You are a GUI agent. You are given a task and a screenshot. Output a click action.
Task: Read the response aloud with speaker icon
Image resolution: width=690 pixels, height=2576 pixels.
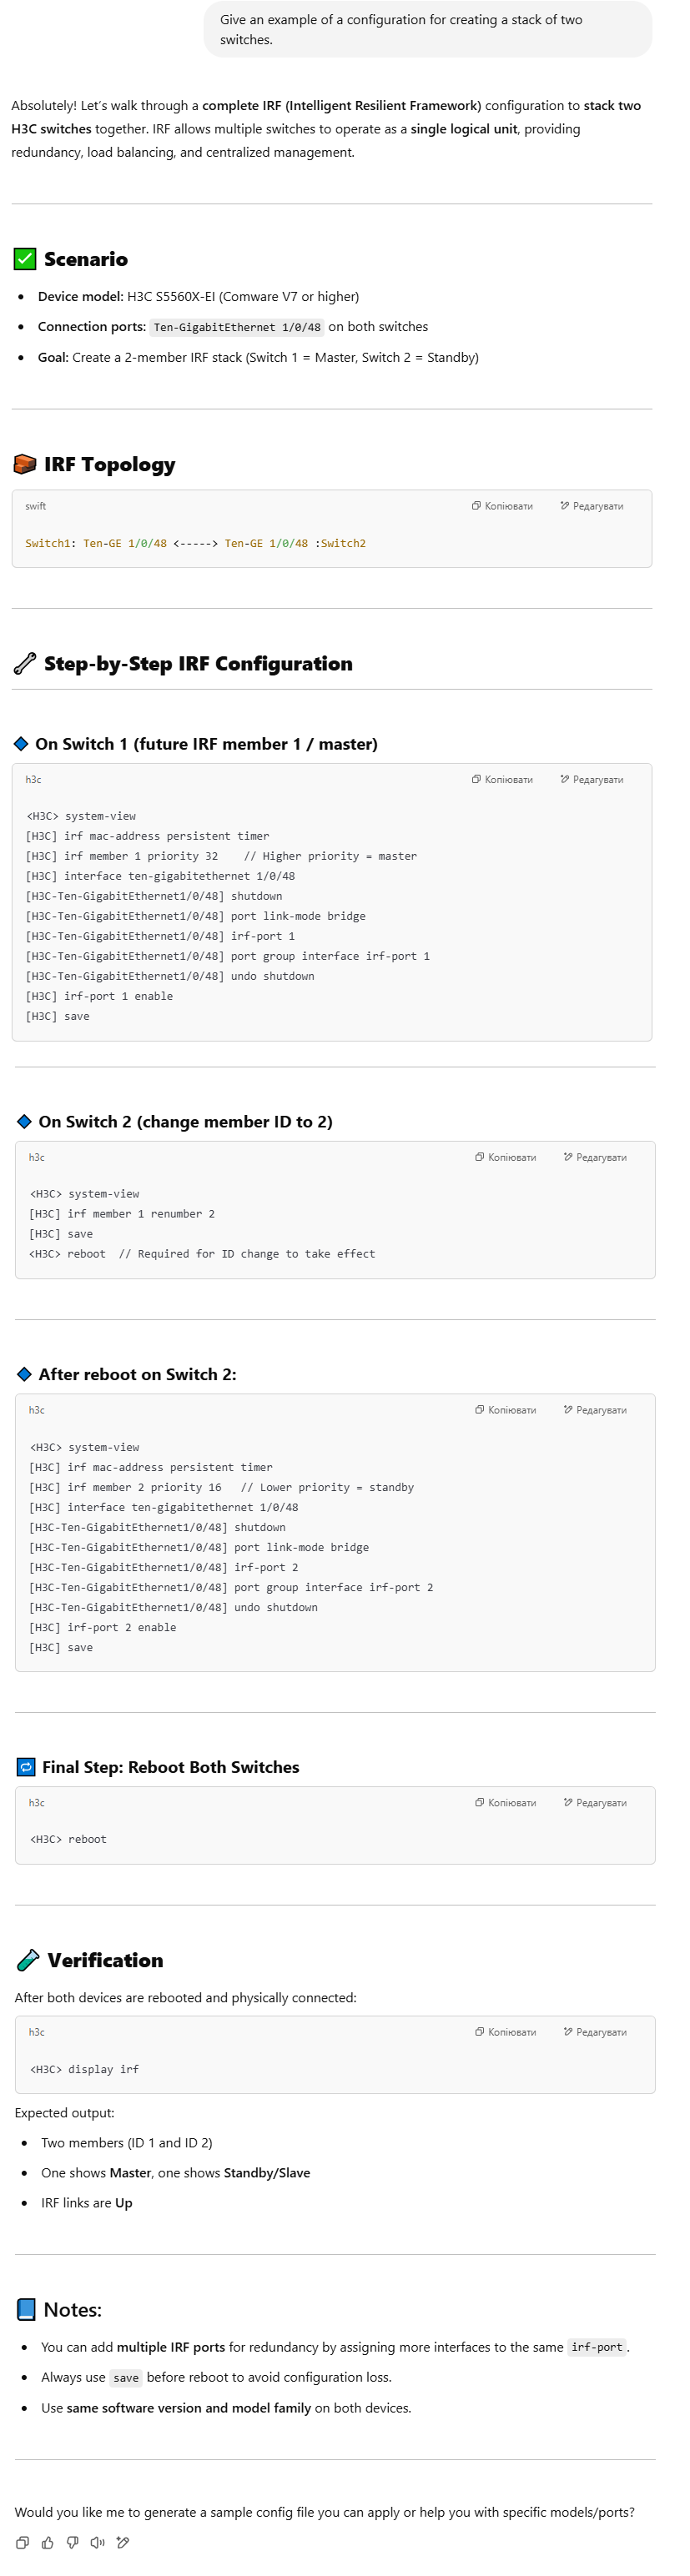[x=97, y=2542]
